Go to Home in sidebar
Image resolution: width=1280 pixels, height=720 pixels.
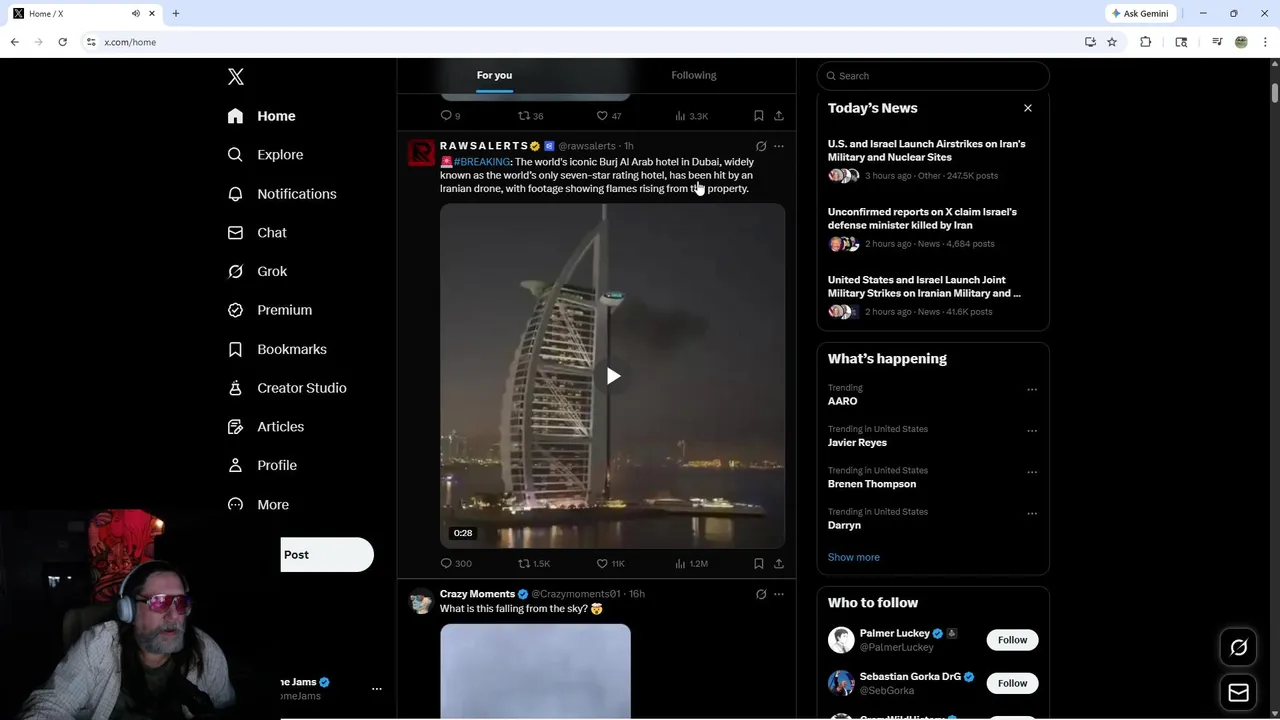point(261,116)
